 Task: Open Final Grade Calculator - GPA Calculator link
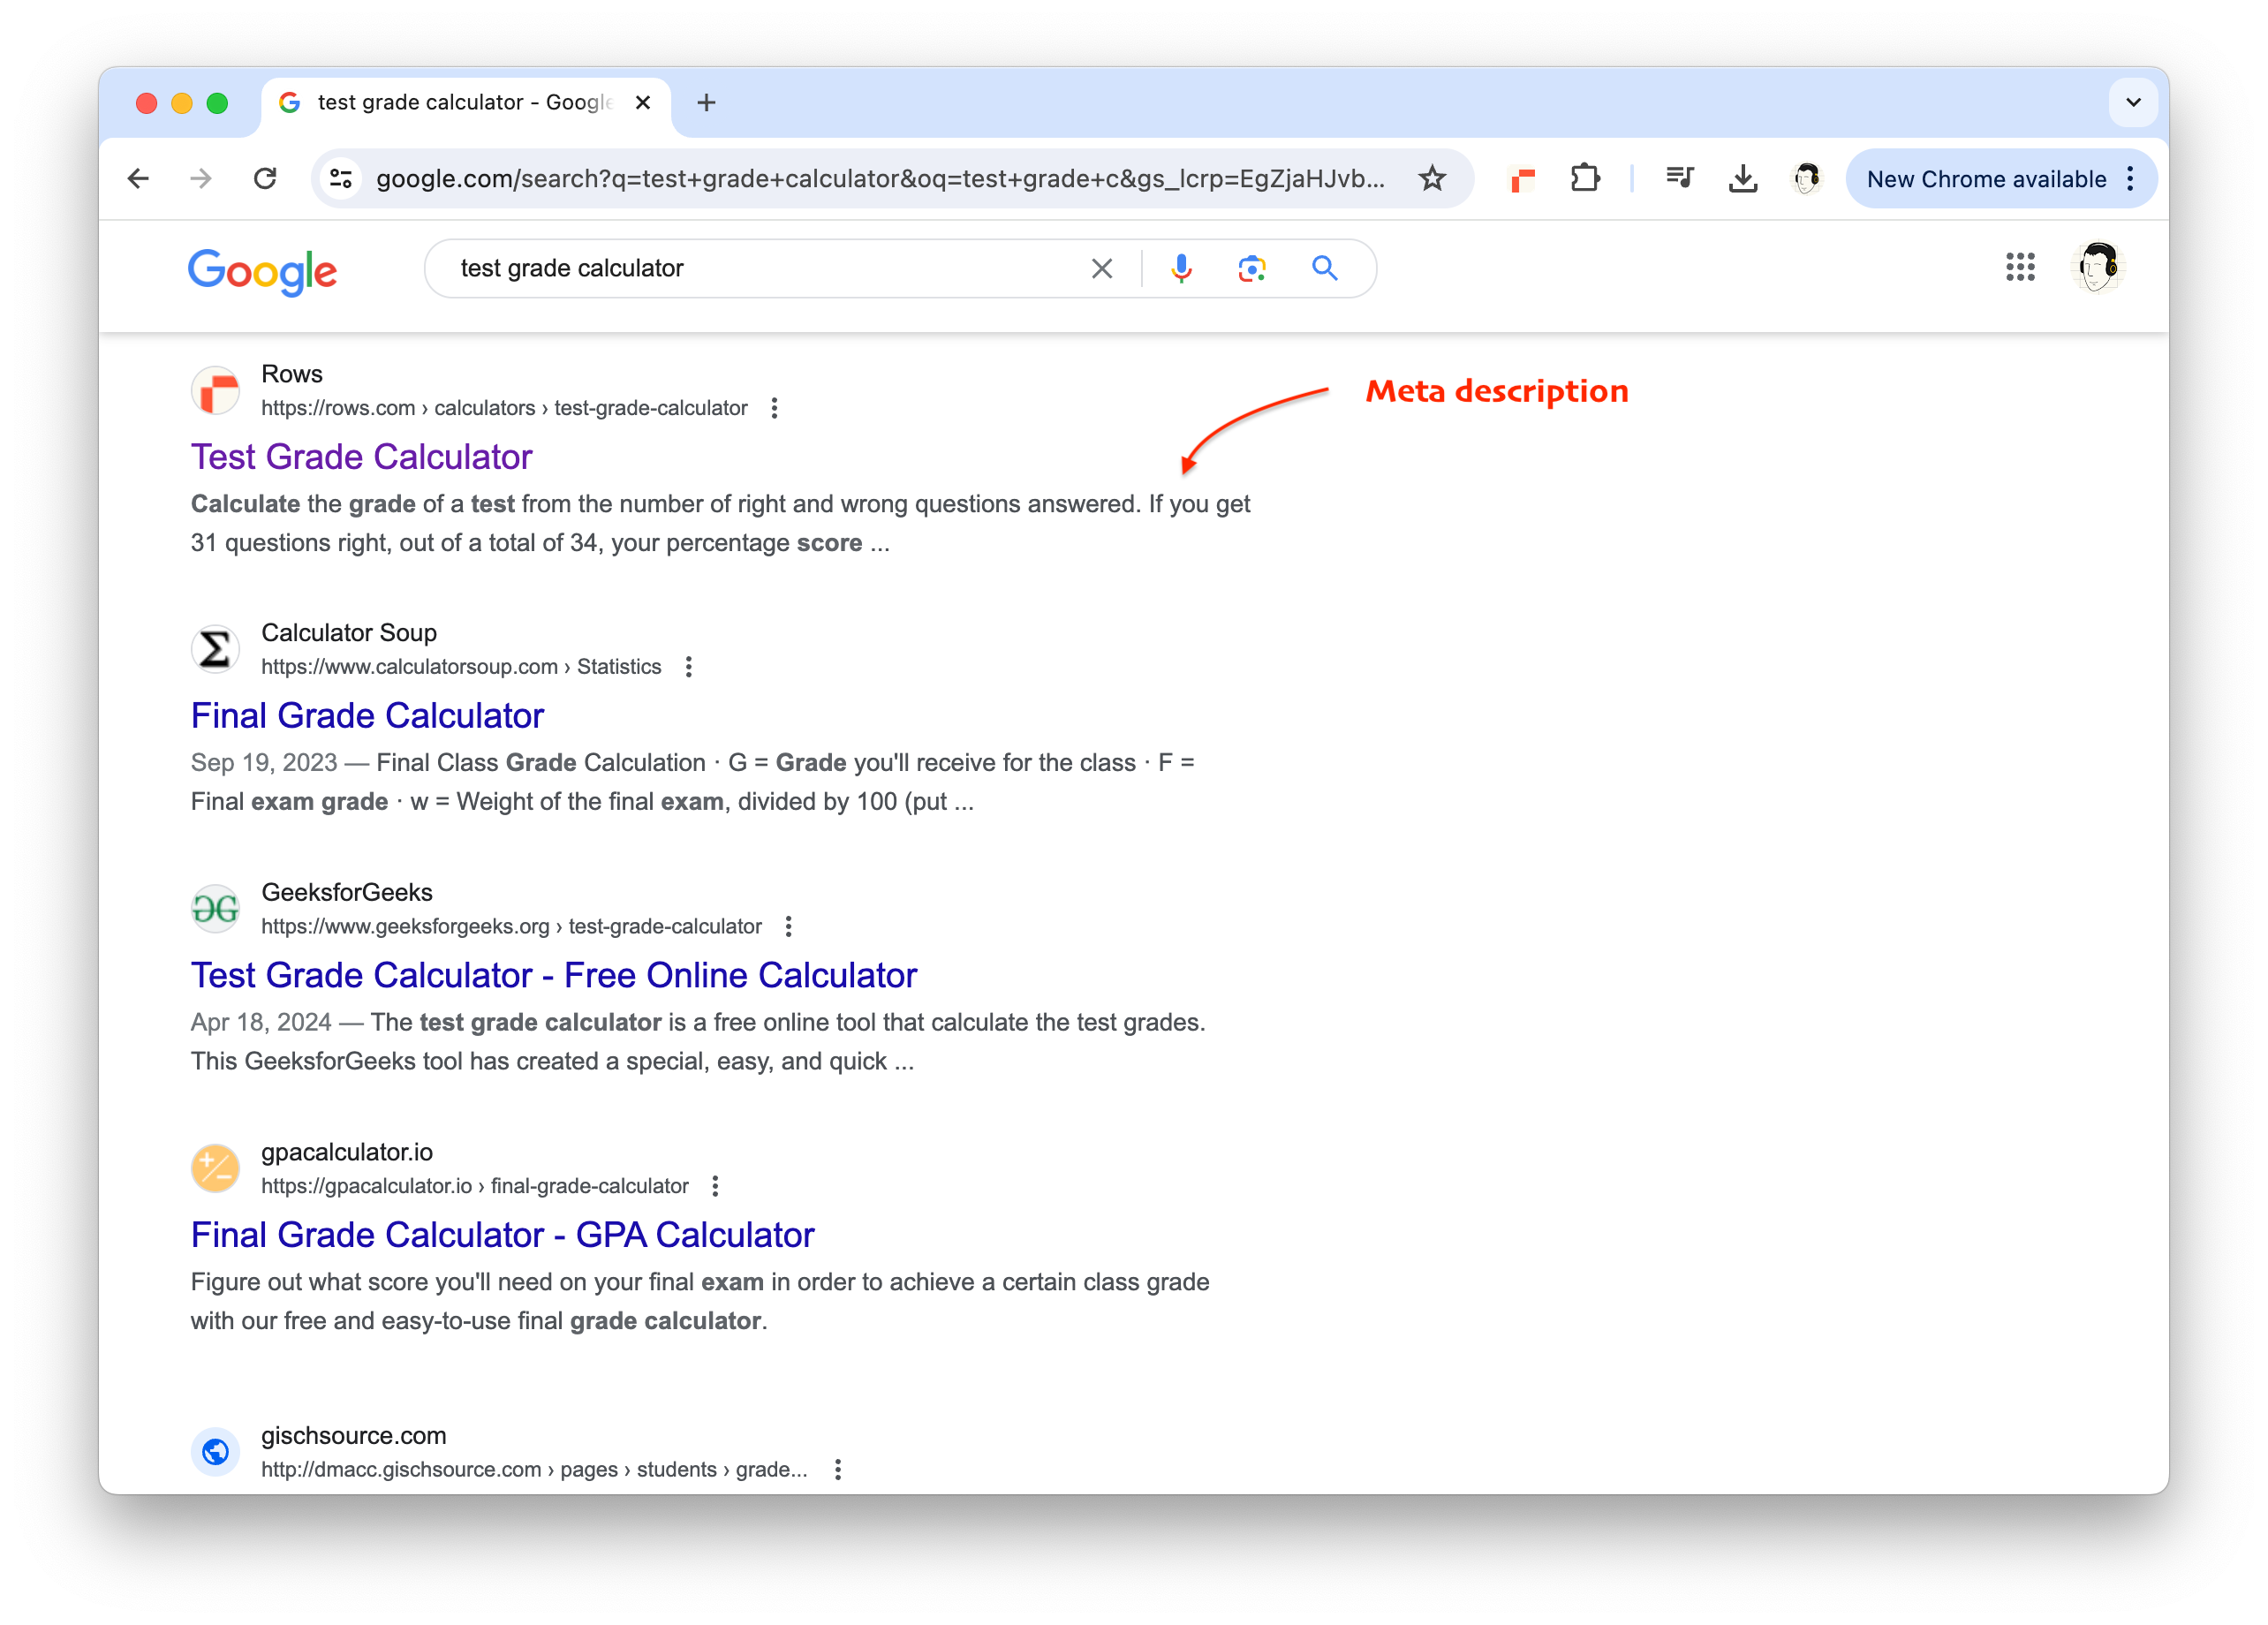[x=502, y=1235]
